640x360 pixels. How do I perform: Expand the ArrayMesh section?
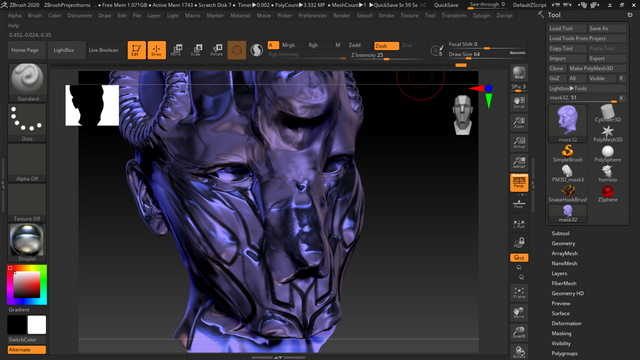click(x=564, y=253)
